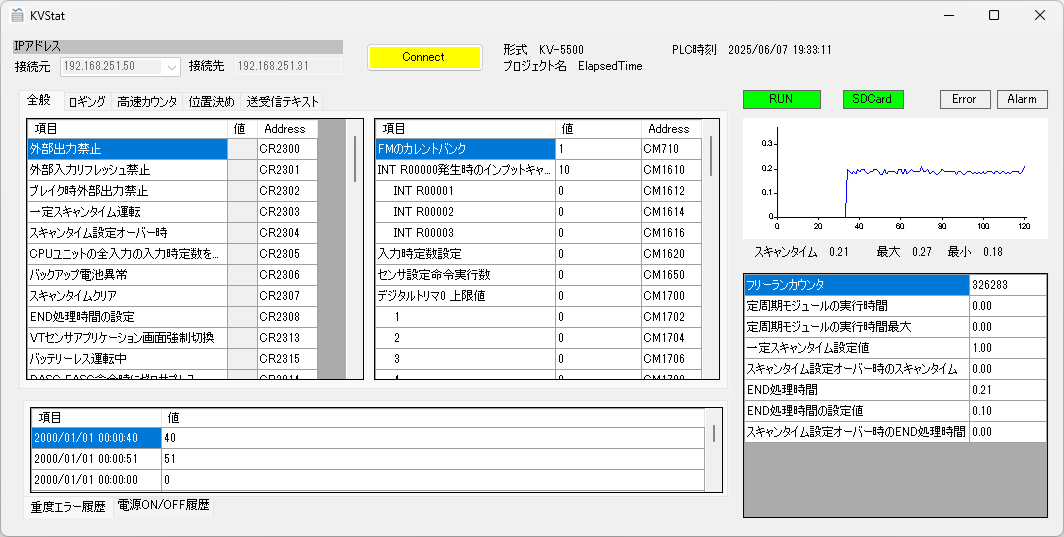
Task: Click the green RUN status indicator
Action: coord(781,99)
